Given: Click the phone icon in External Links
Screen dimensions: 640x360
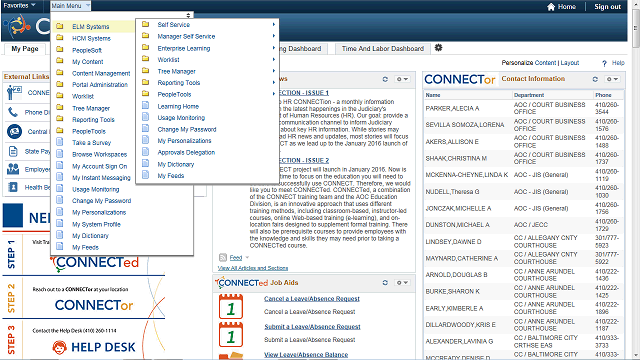Looking at the screenshot, I should tap(13, 112).
